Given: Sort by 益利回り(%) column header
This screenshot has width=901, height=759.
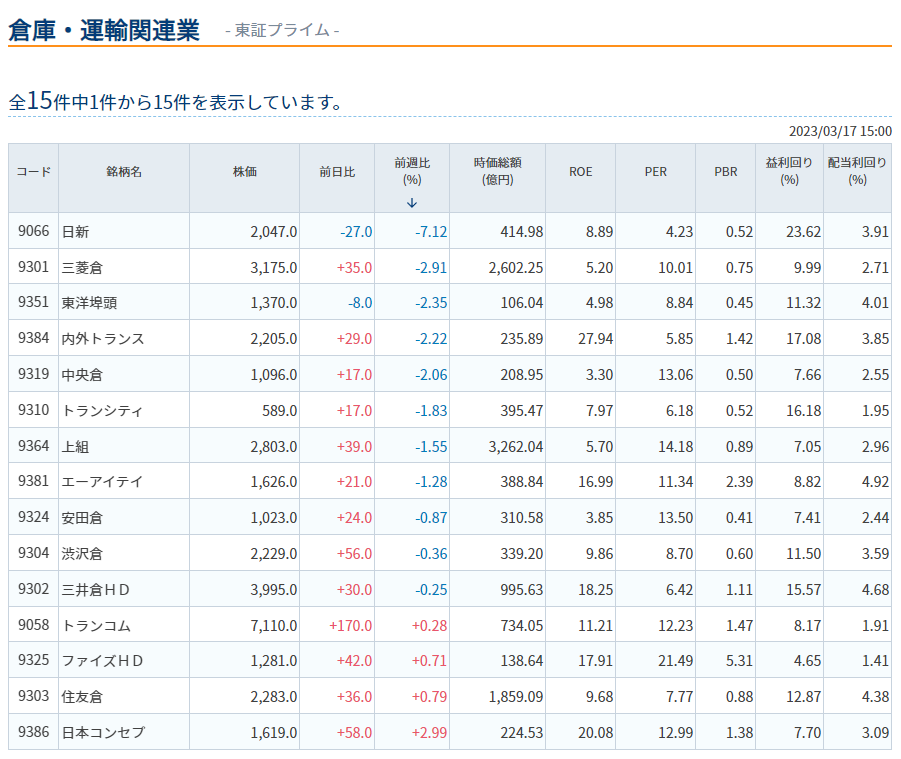Looking at the screenshot, I should tap(790, 171).
